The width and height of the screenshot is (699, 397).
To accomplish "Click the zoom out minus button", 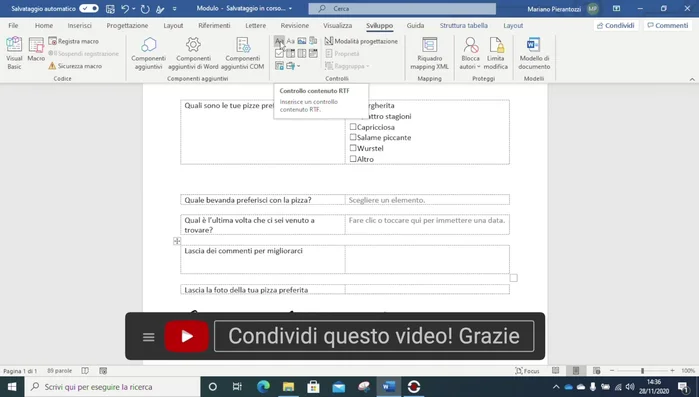I will click(612, 371).
